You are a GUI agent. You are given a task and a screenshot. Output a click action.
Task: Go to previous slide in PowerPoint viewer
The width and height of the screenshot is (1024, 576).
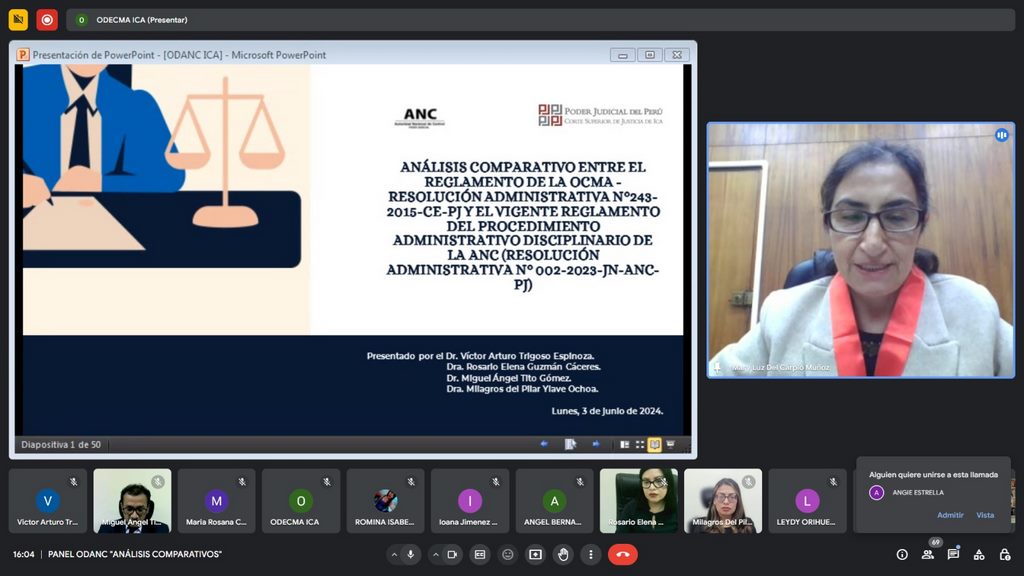tap(544, 444)
